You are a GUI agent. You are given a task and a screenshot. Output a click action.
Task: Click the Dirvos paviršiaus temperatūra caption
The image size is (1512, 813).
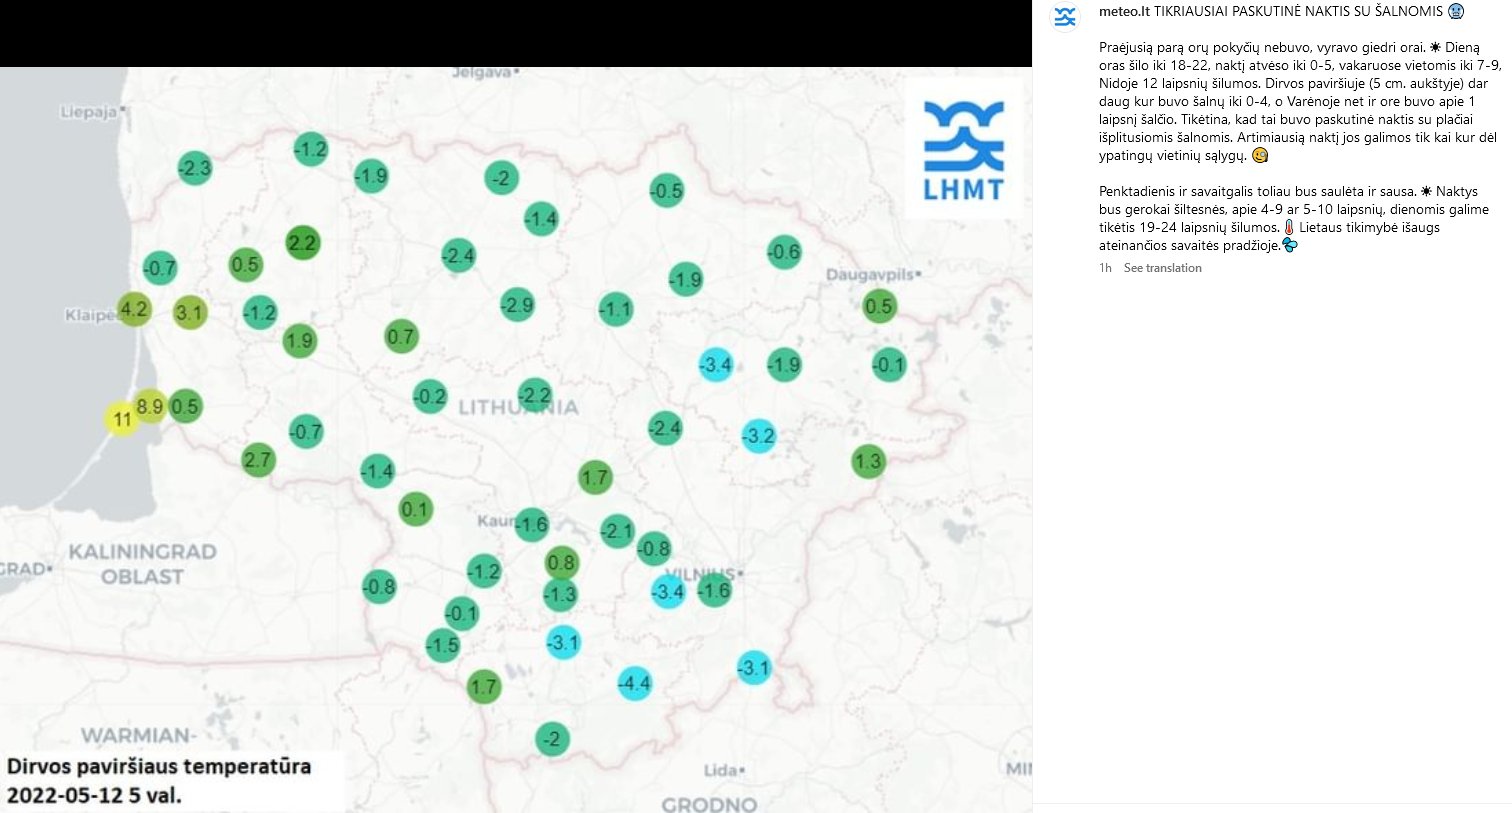pyautogui.click(x=159, y=767)
